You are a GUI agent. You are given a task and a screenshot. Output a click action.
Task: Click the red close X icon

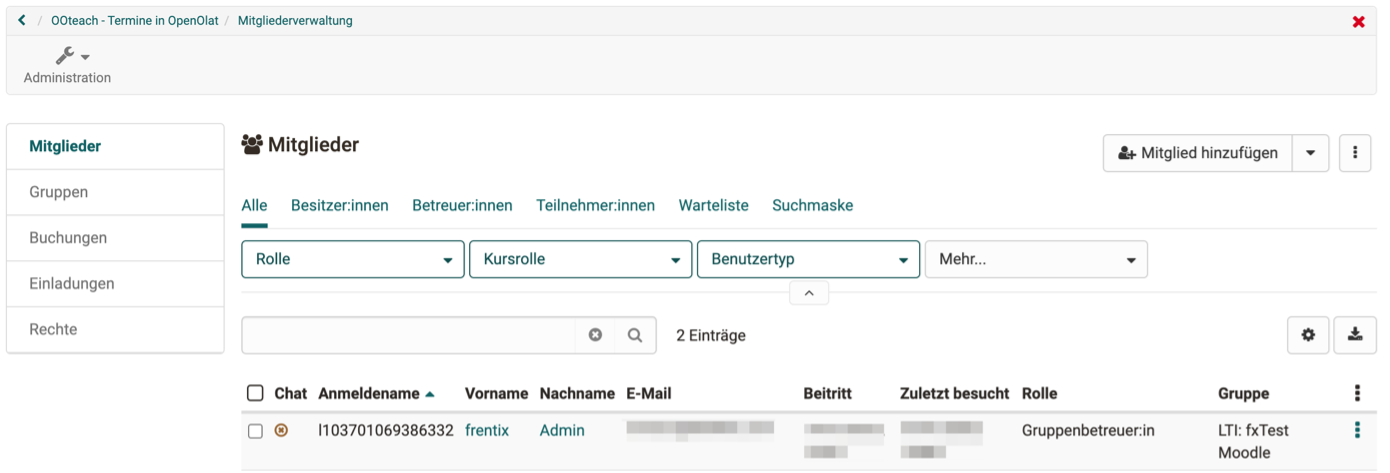[1358, 21]
